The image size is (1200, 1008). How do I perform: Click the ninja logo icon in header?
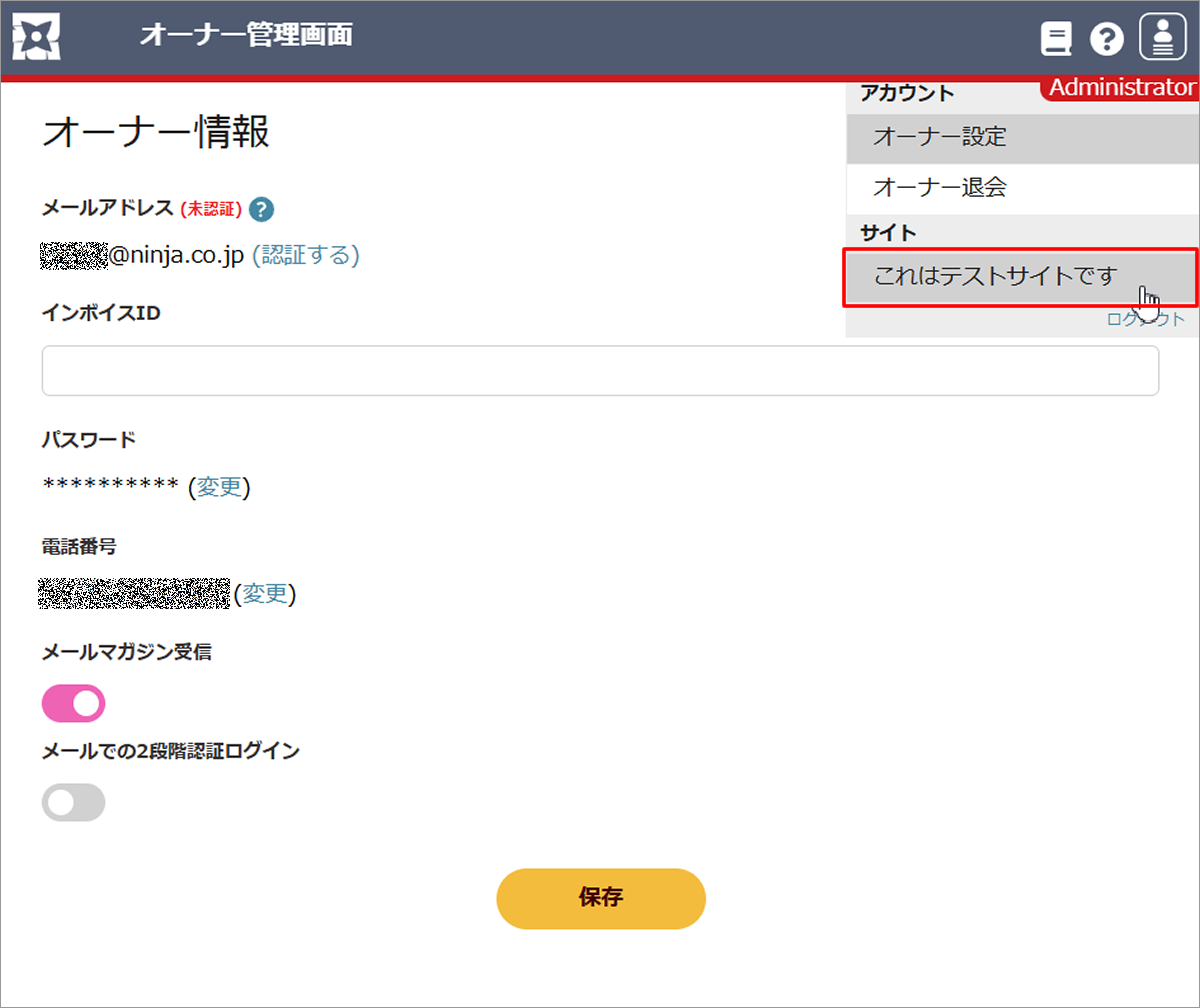(37, 37)
